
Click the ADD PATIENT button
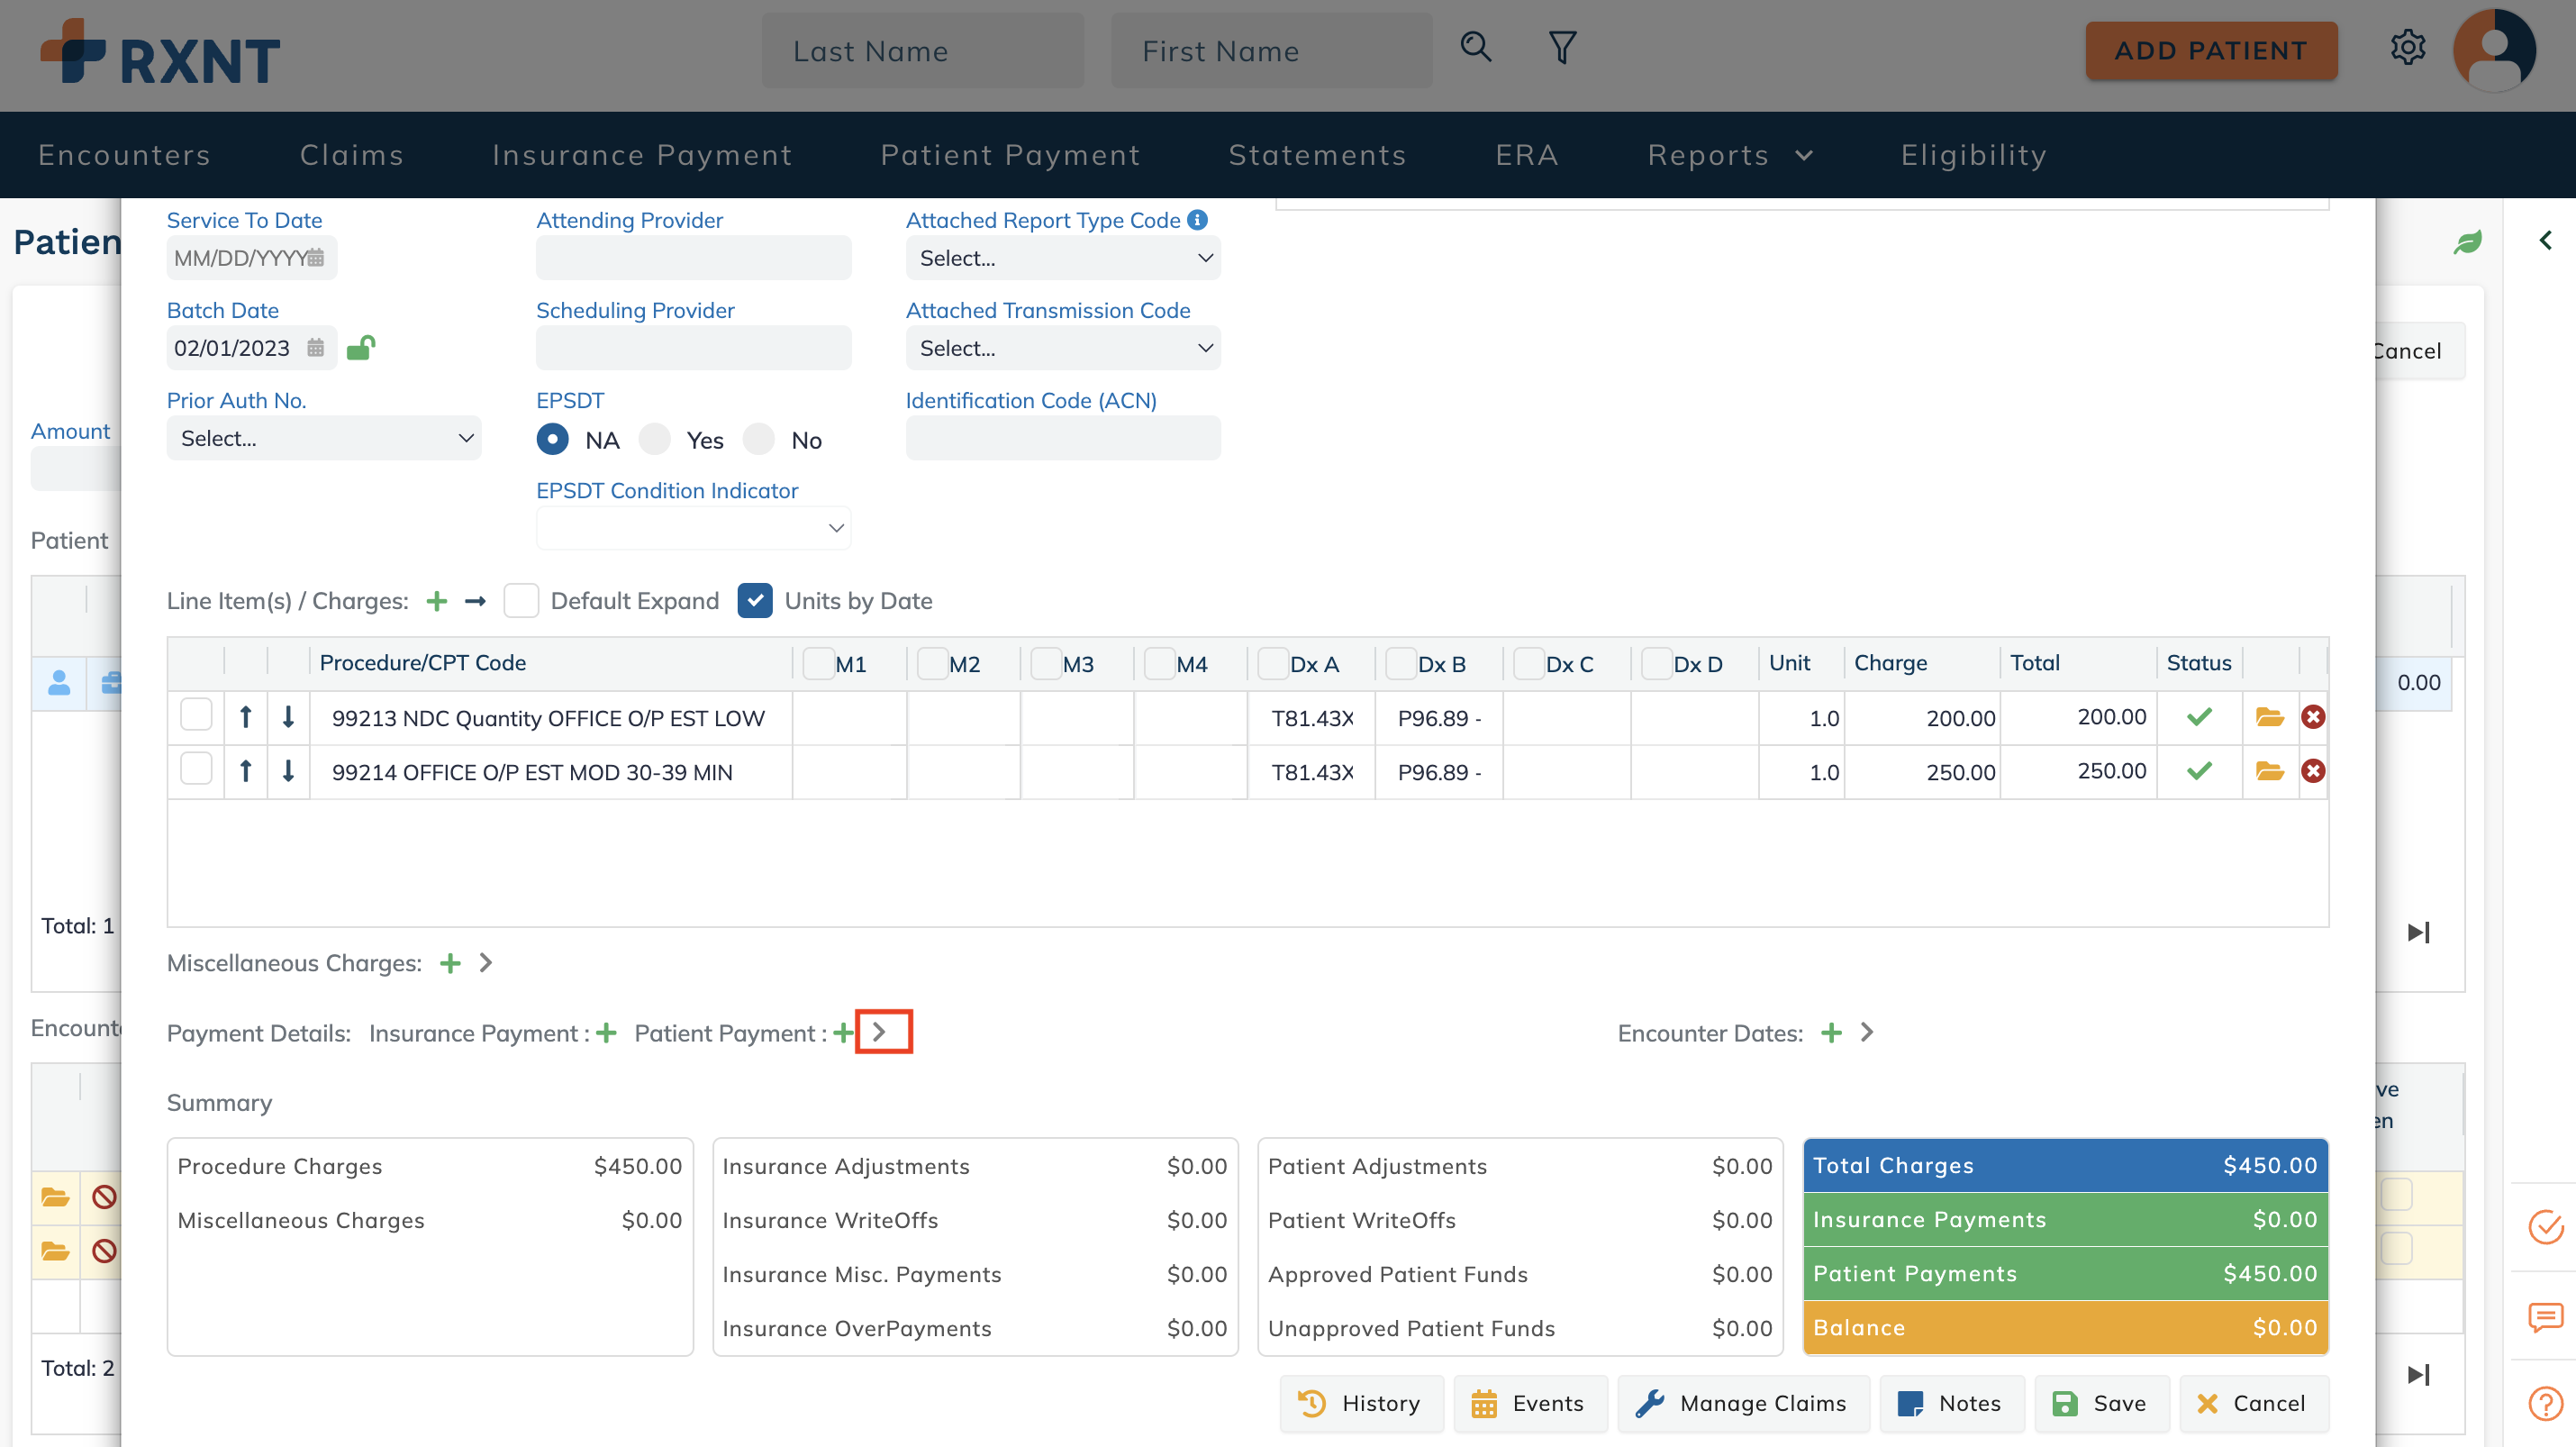tap(2211, 50)
